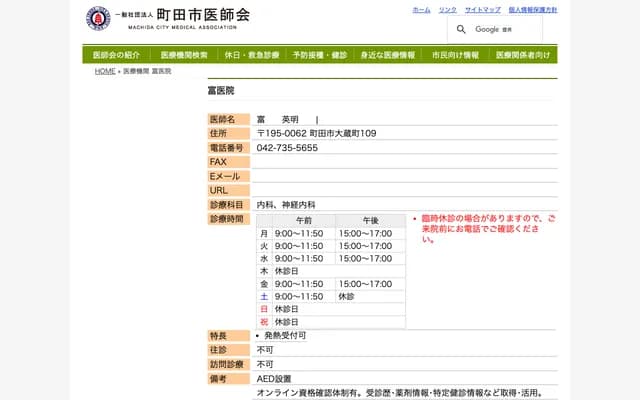Open the 市民向け情報 menu

(x=455, y=55)
